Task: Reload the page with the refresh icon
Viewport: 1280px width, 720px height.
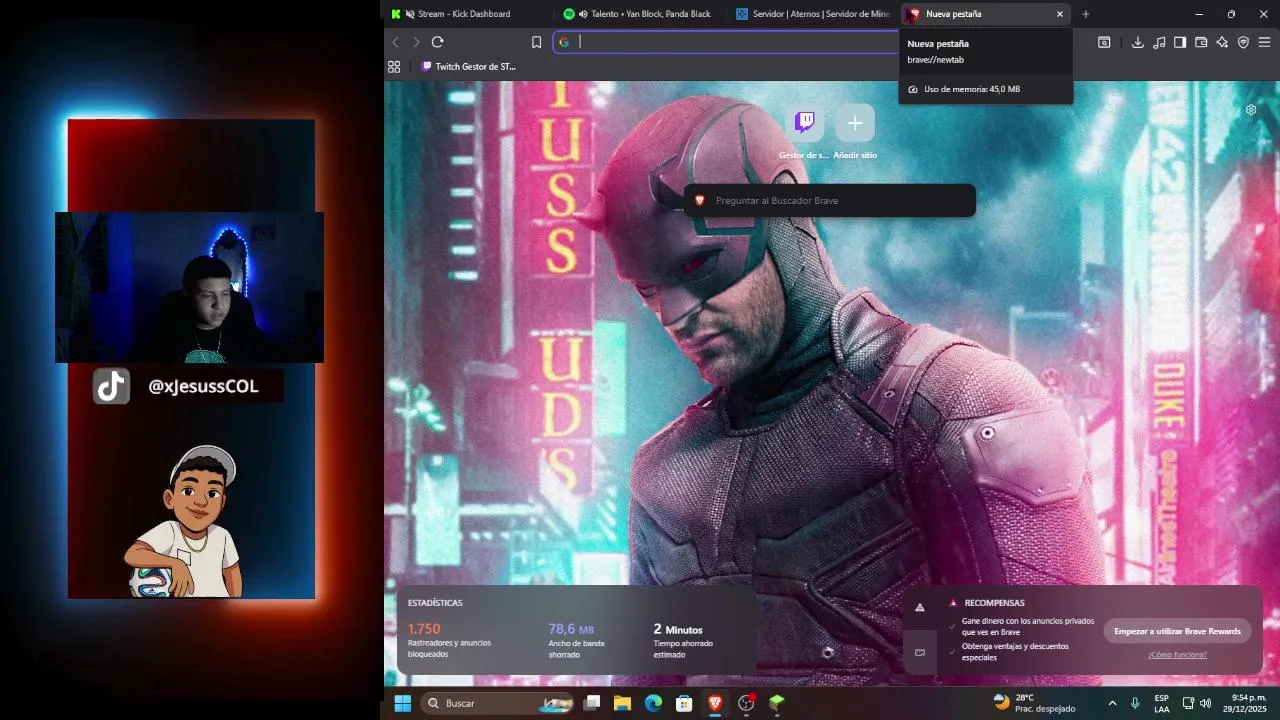Action: pos(437,42)
